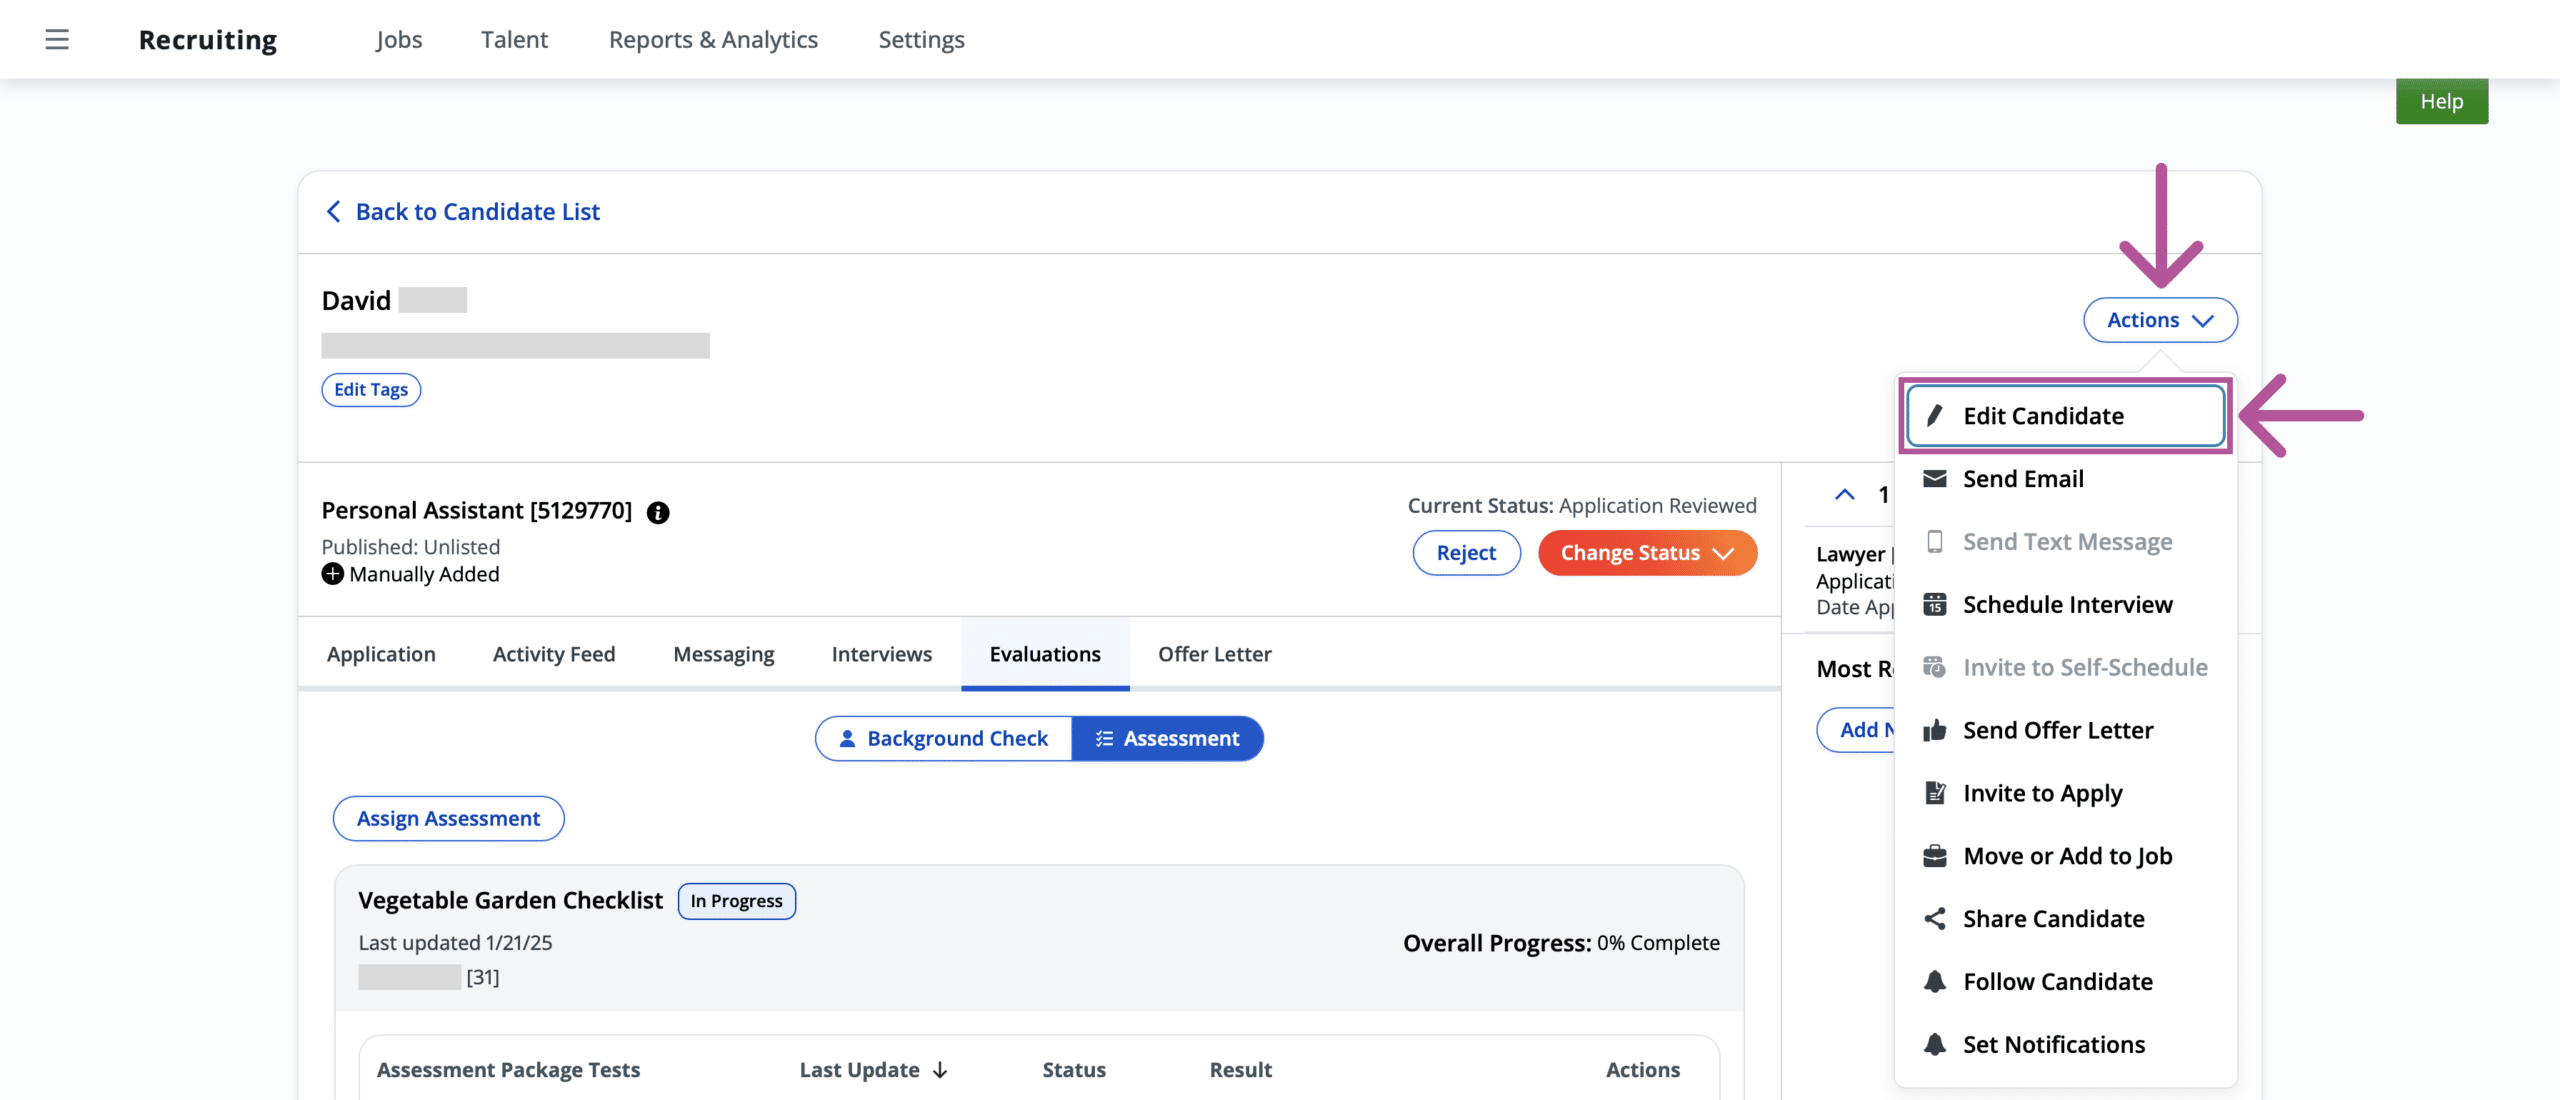Click the phone icon for Send Text Message
This screenshot has width=2560, height=1100.
(1935, 542)
